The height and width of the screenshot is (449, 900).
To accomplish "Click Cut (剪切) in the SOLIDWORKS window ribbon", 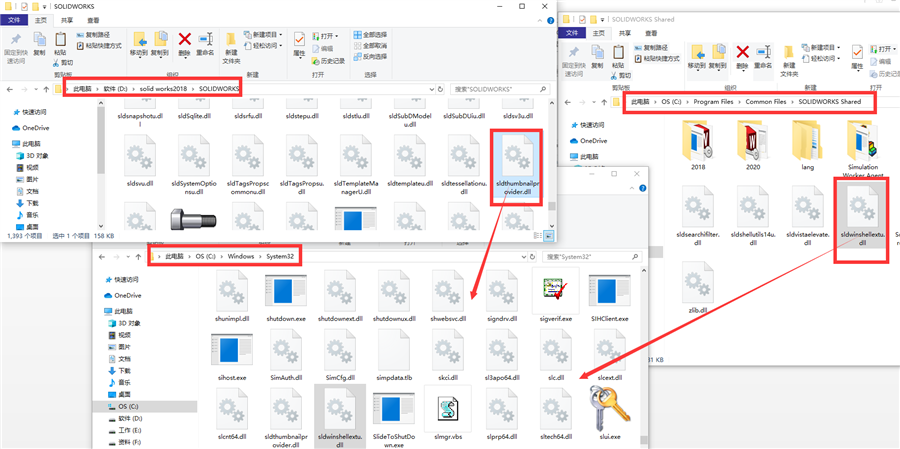I will [63, 62].
